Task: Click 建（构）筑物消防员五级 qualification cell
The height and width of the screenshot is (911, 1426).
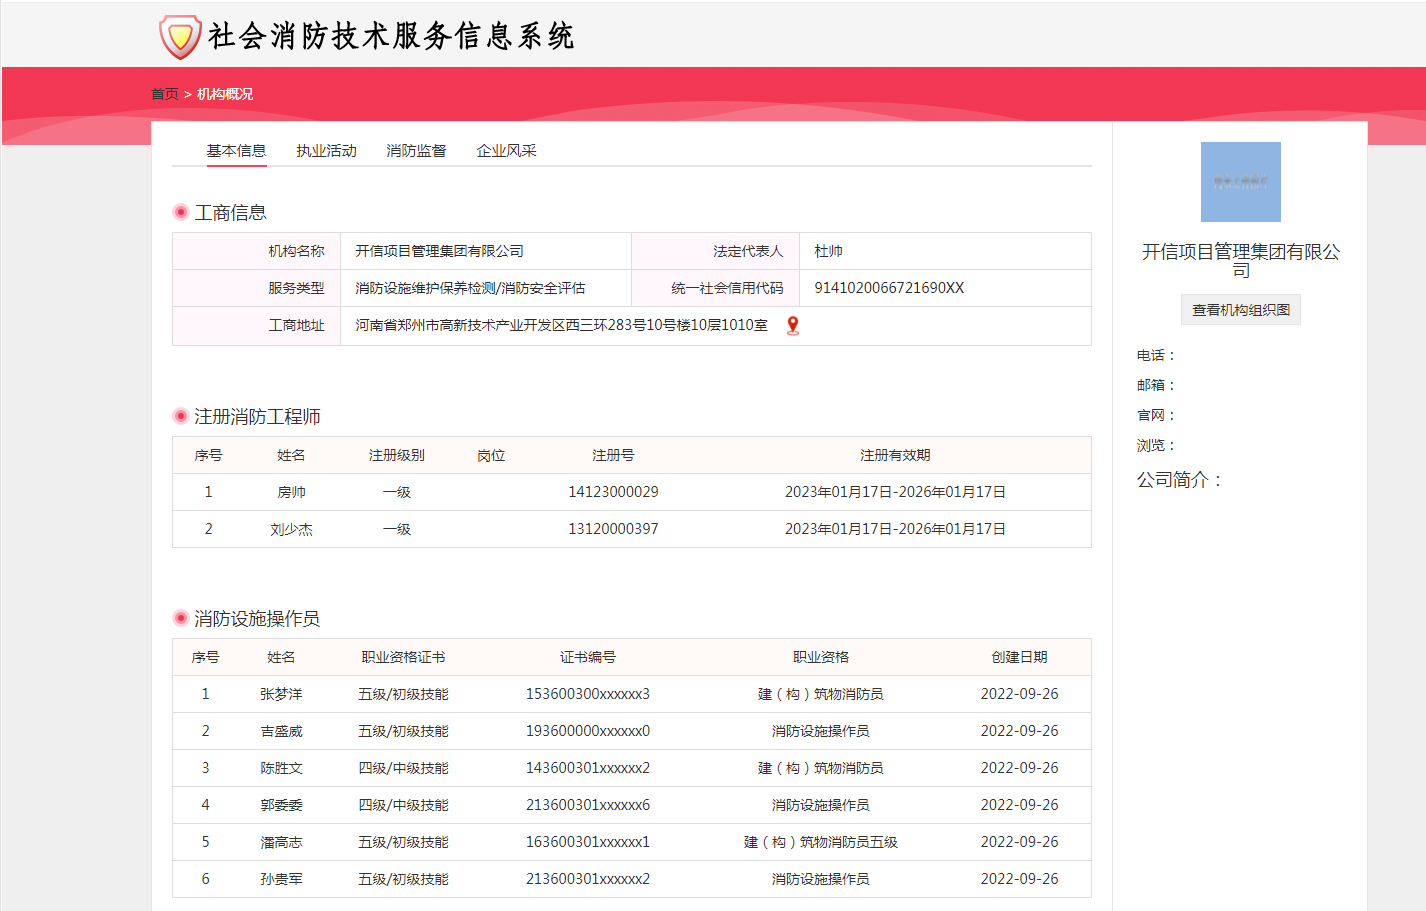Action: tap(820, 842)
